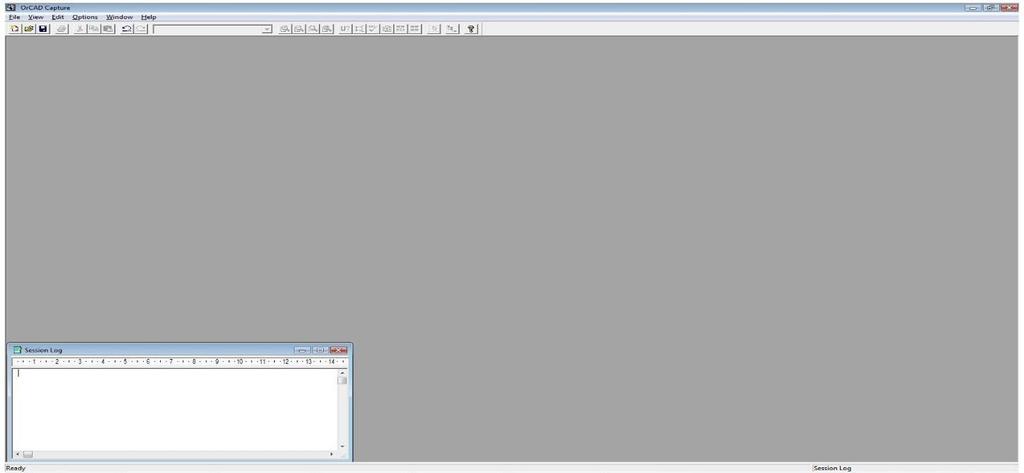Open the Window menu
Image resolution: width=1024 pixels, height=473 pixels.
[120, 17]
